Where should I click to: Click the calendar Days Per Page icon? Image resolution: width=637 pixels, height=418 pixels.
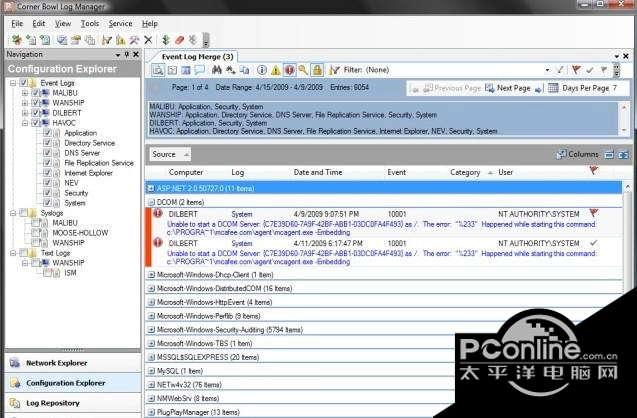553,88
